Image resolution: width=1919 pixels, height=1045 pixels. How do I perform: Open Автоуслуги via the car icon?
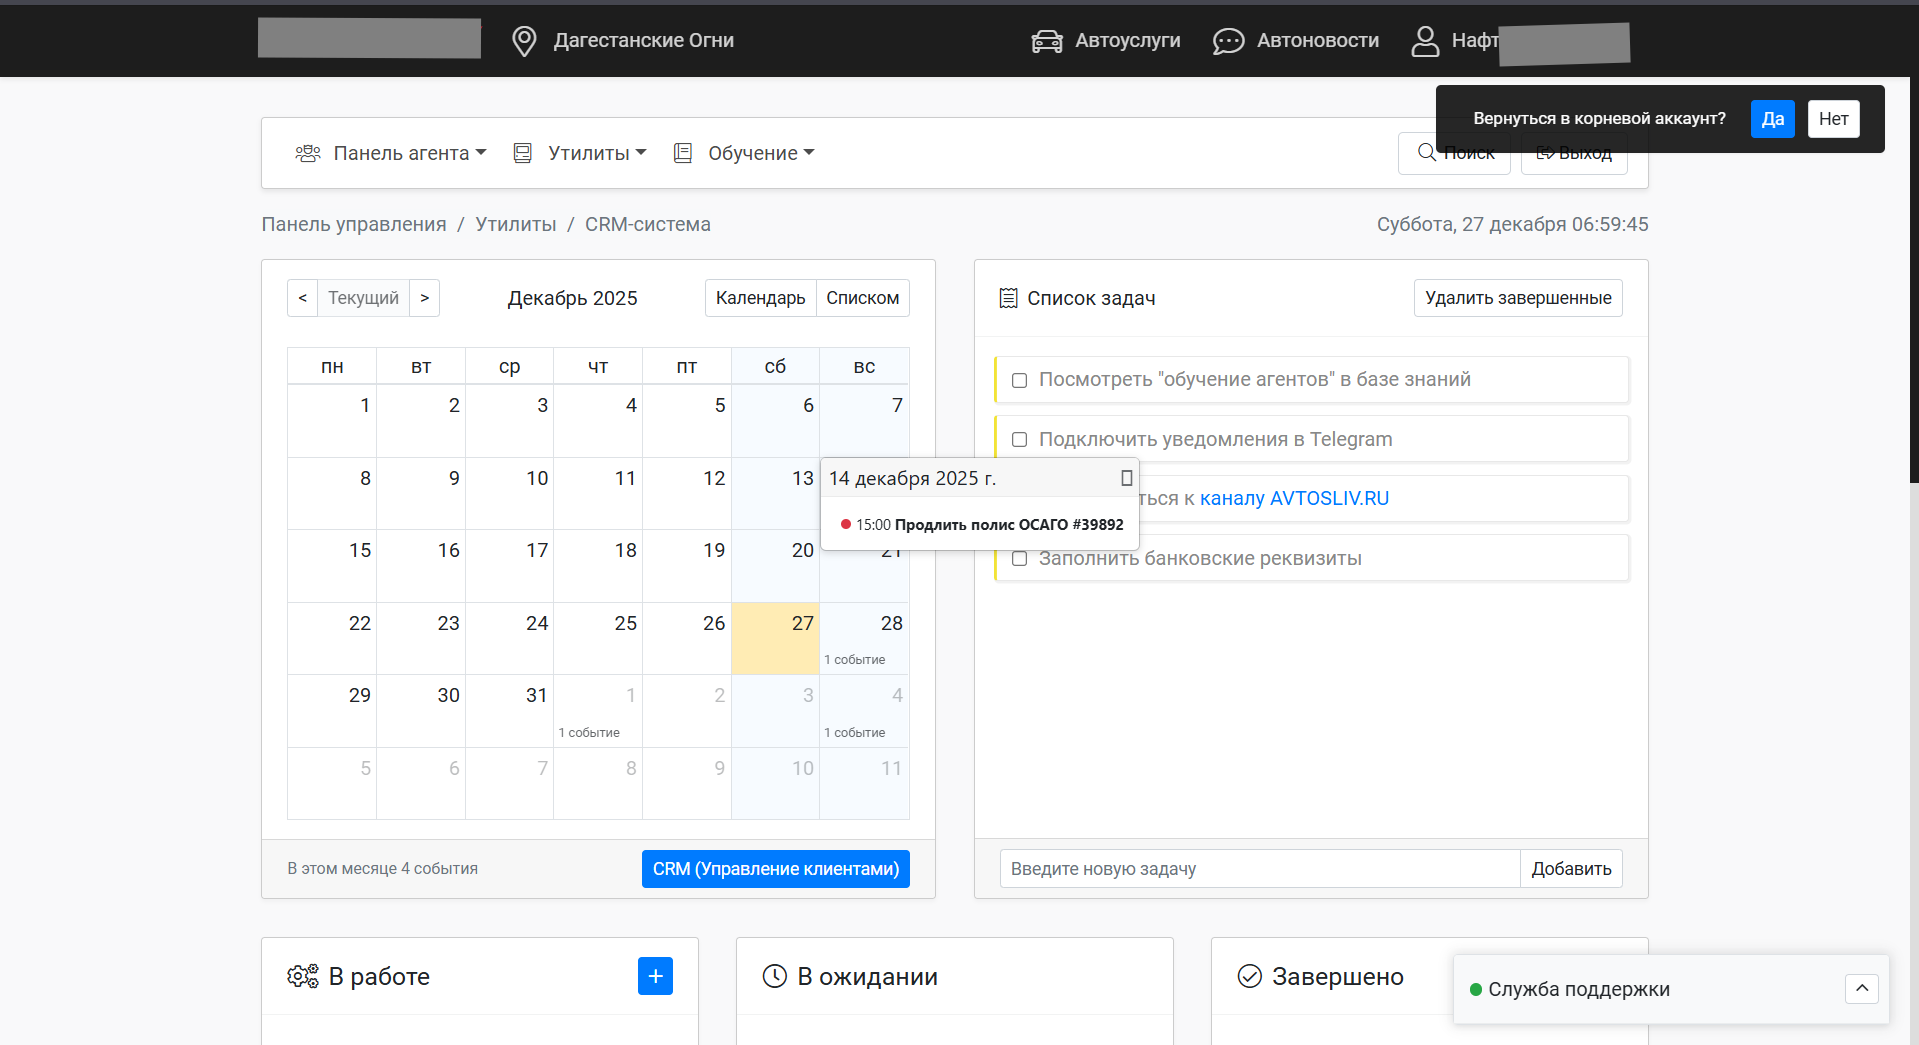click(x=1047, y=41)
